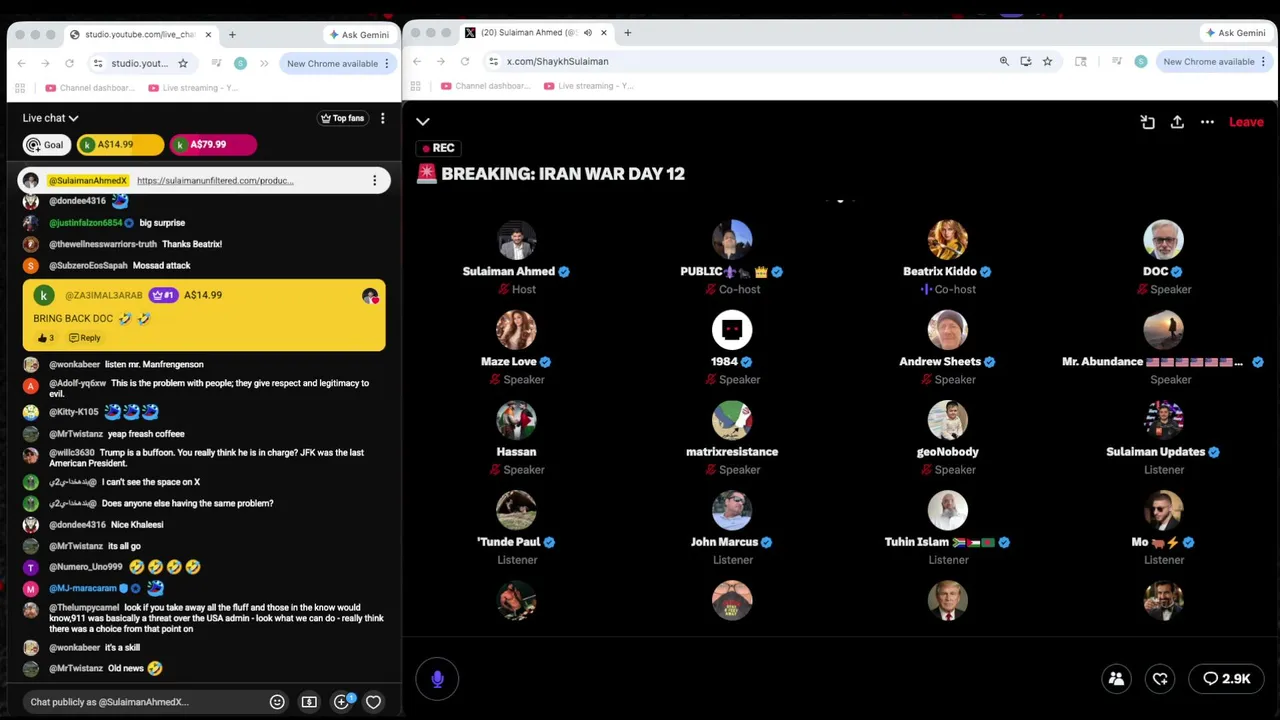
Task: Click the x.com/ShaykhSulaiman address bar
Action: point(557,61)
